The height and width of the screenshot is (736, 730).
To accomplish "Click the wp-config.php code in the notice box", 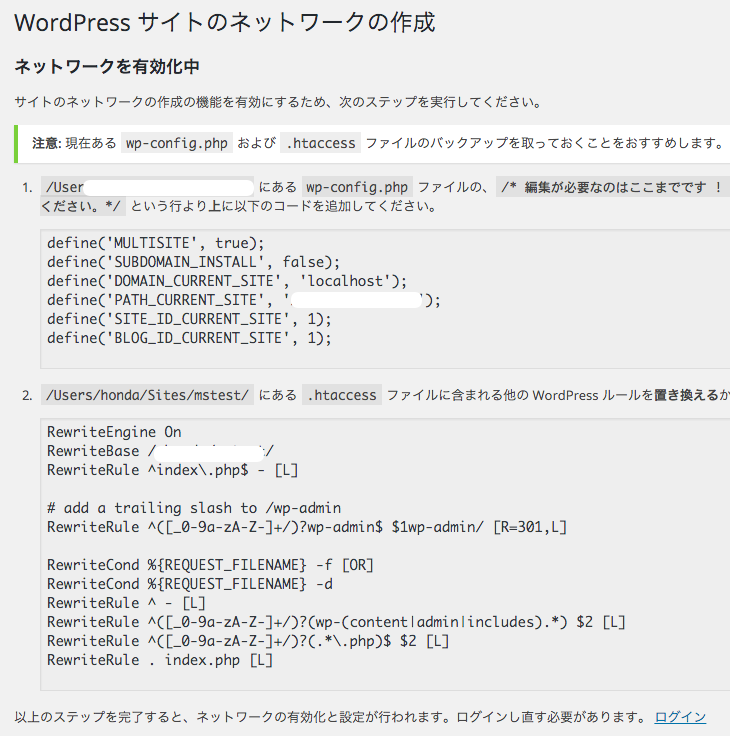I will [x=177, y=143].
